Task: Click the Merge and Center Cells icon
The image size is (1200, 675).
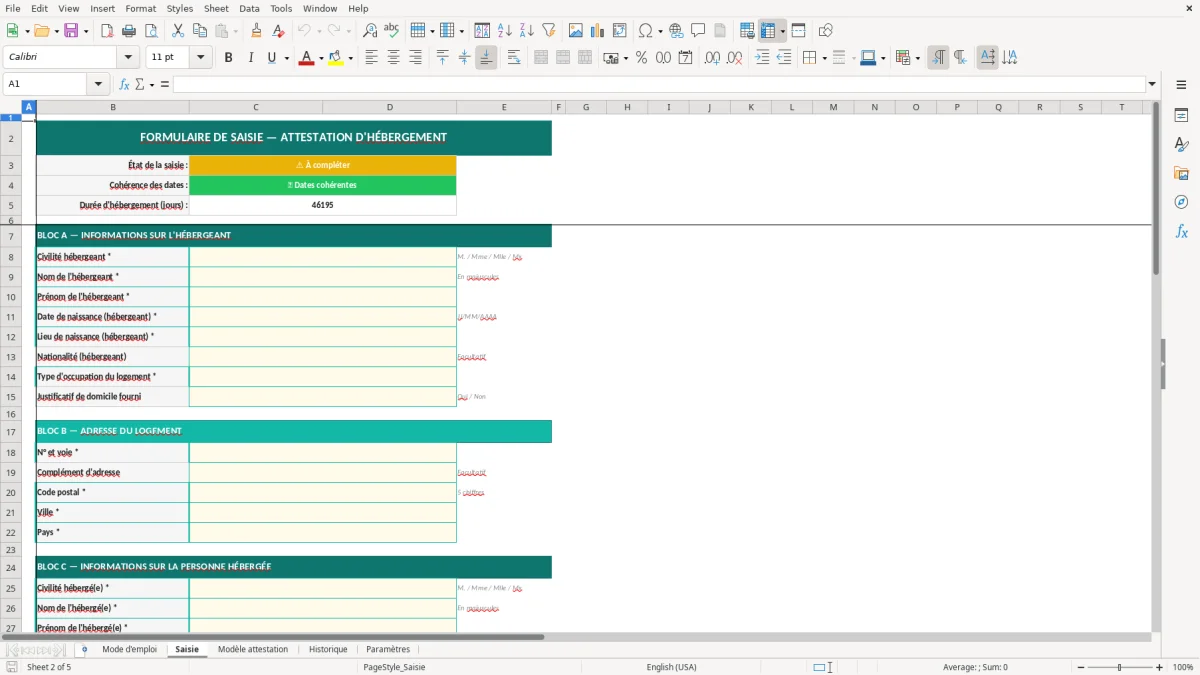Action: pos(541,58)
